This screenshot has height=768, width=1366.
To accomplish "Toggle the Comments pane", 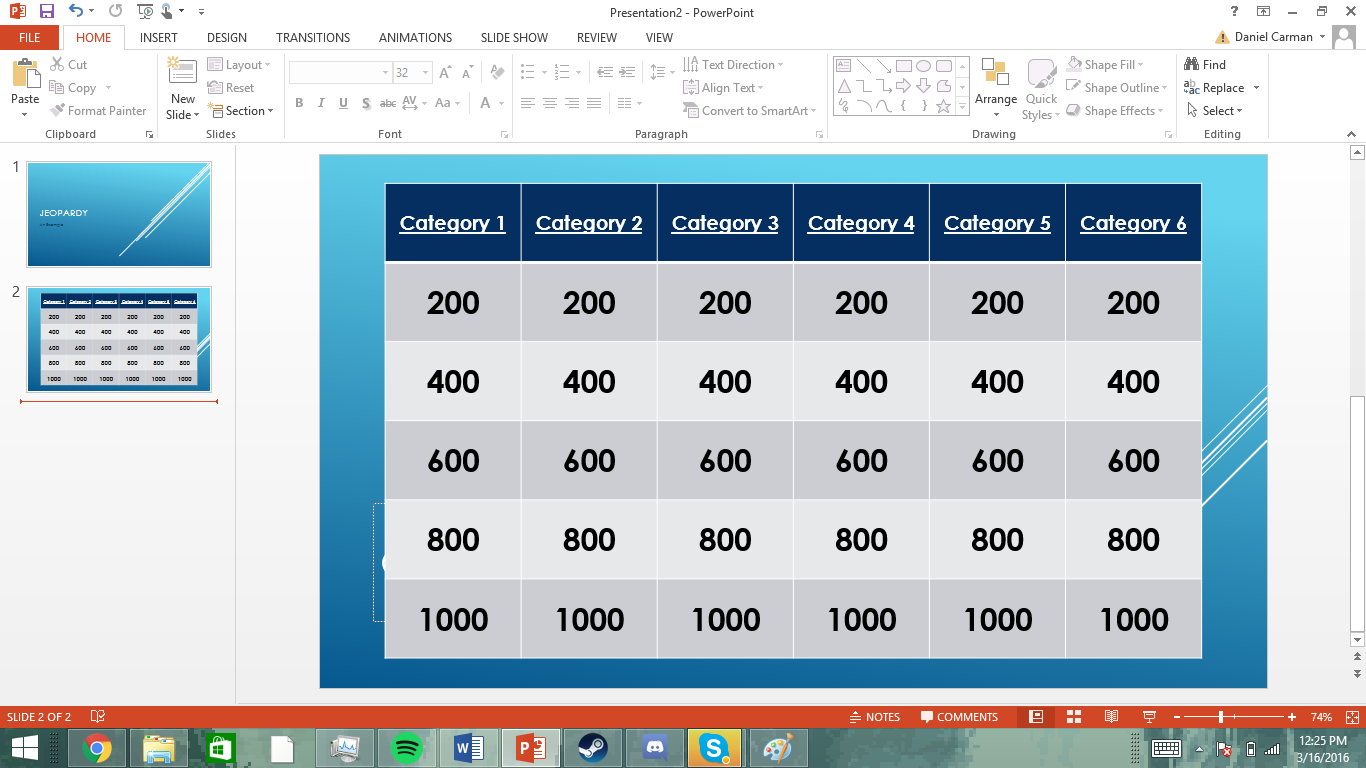I will point(959,717).
